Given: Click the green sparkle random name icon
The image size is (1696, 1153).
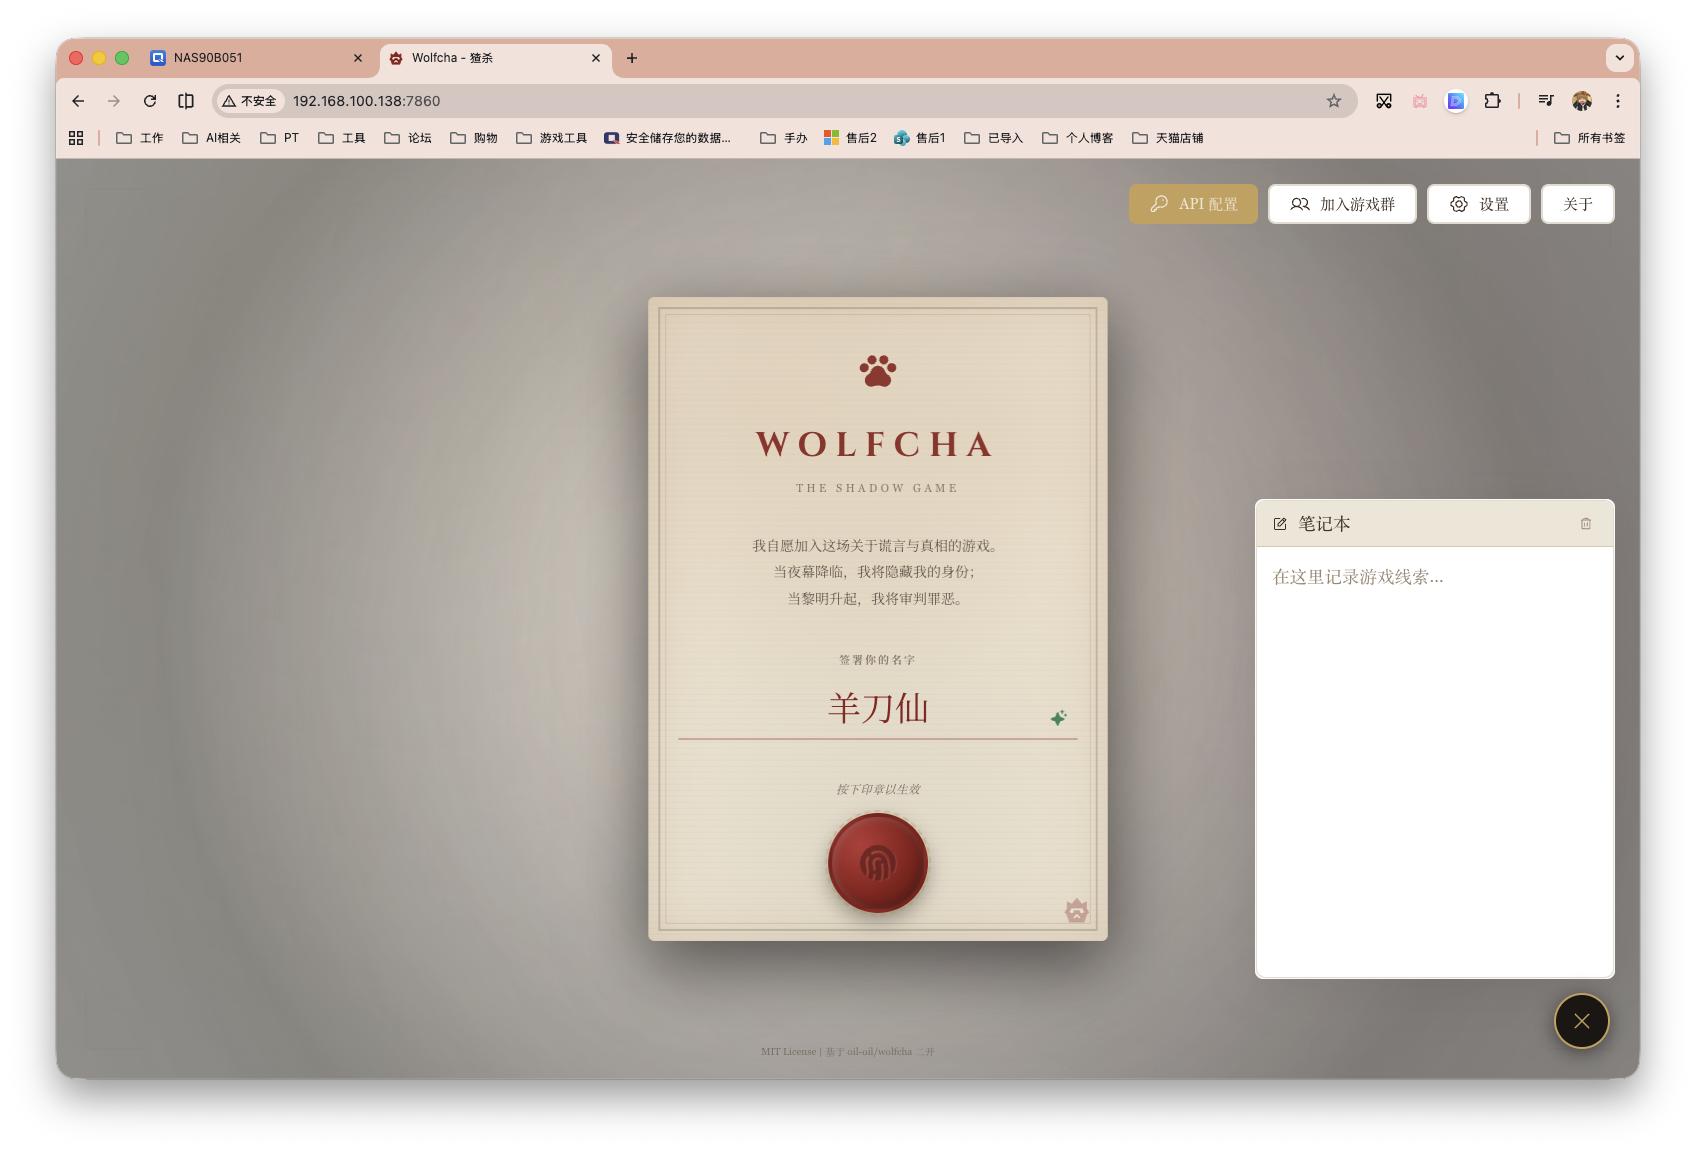Looking at the screenshot, I should click(1058, 718).
